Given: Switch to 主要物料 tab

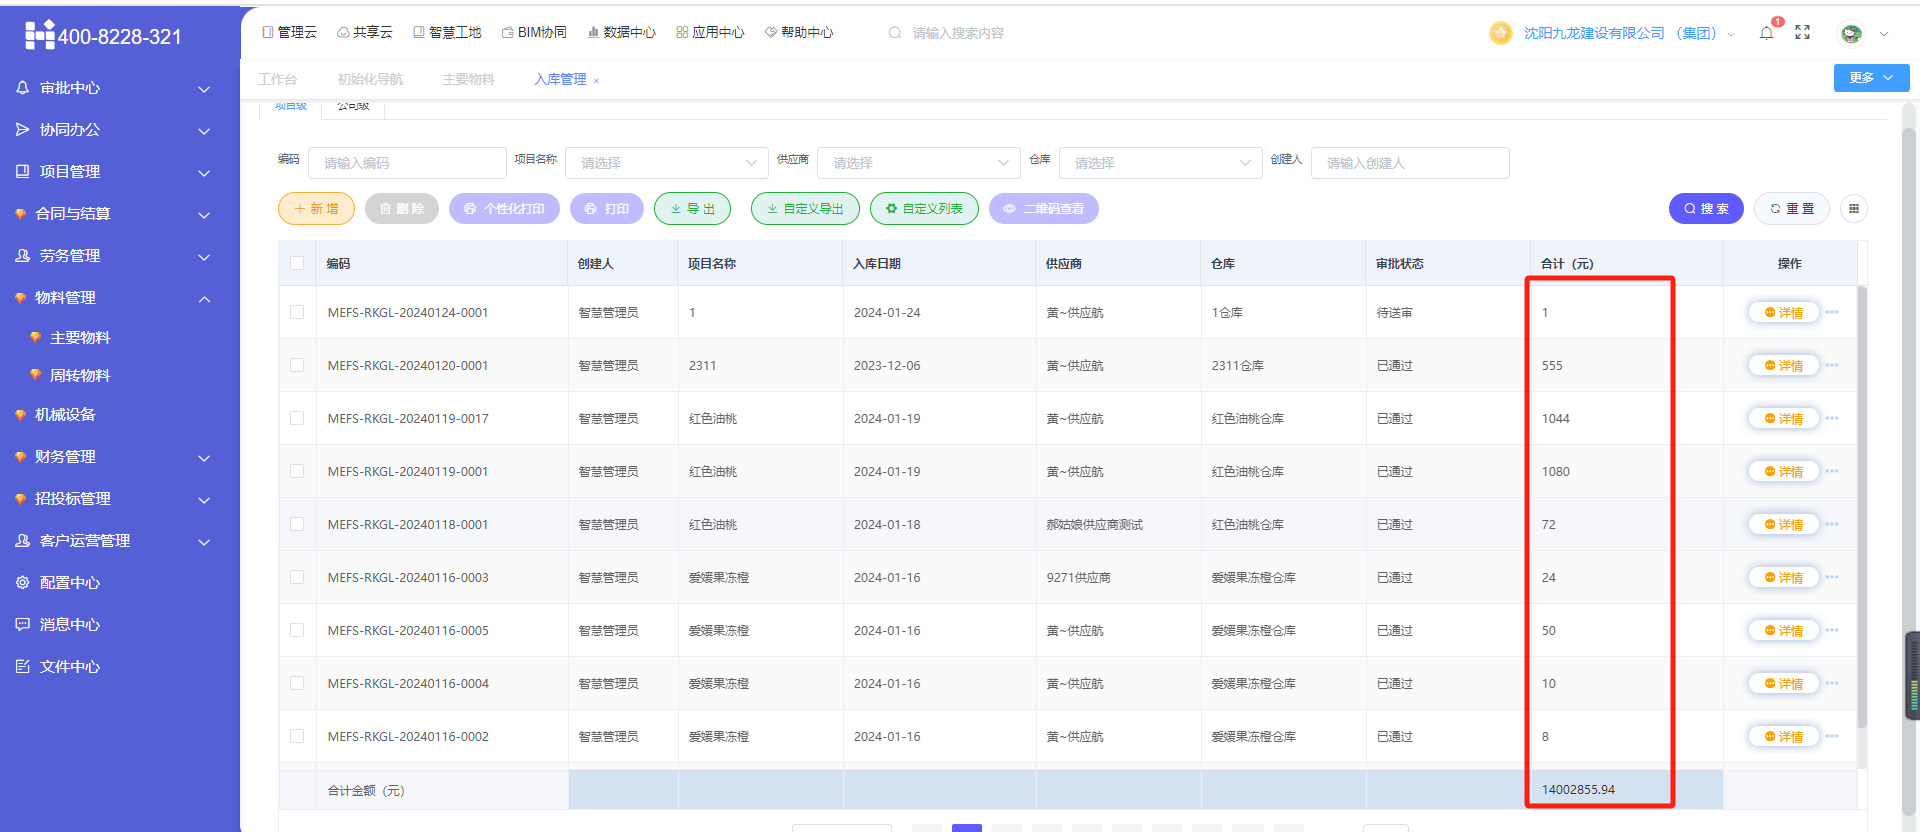Looking at the screenshot, I should click(x=469, y=79).
